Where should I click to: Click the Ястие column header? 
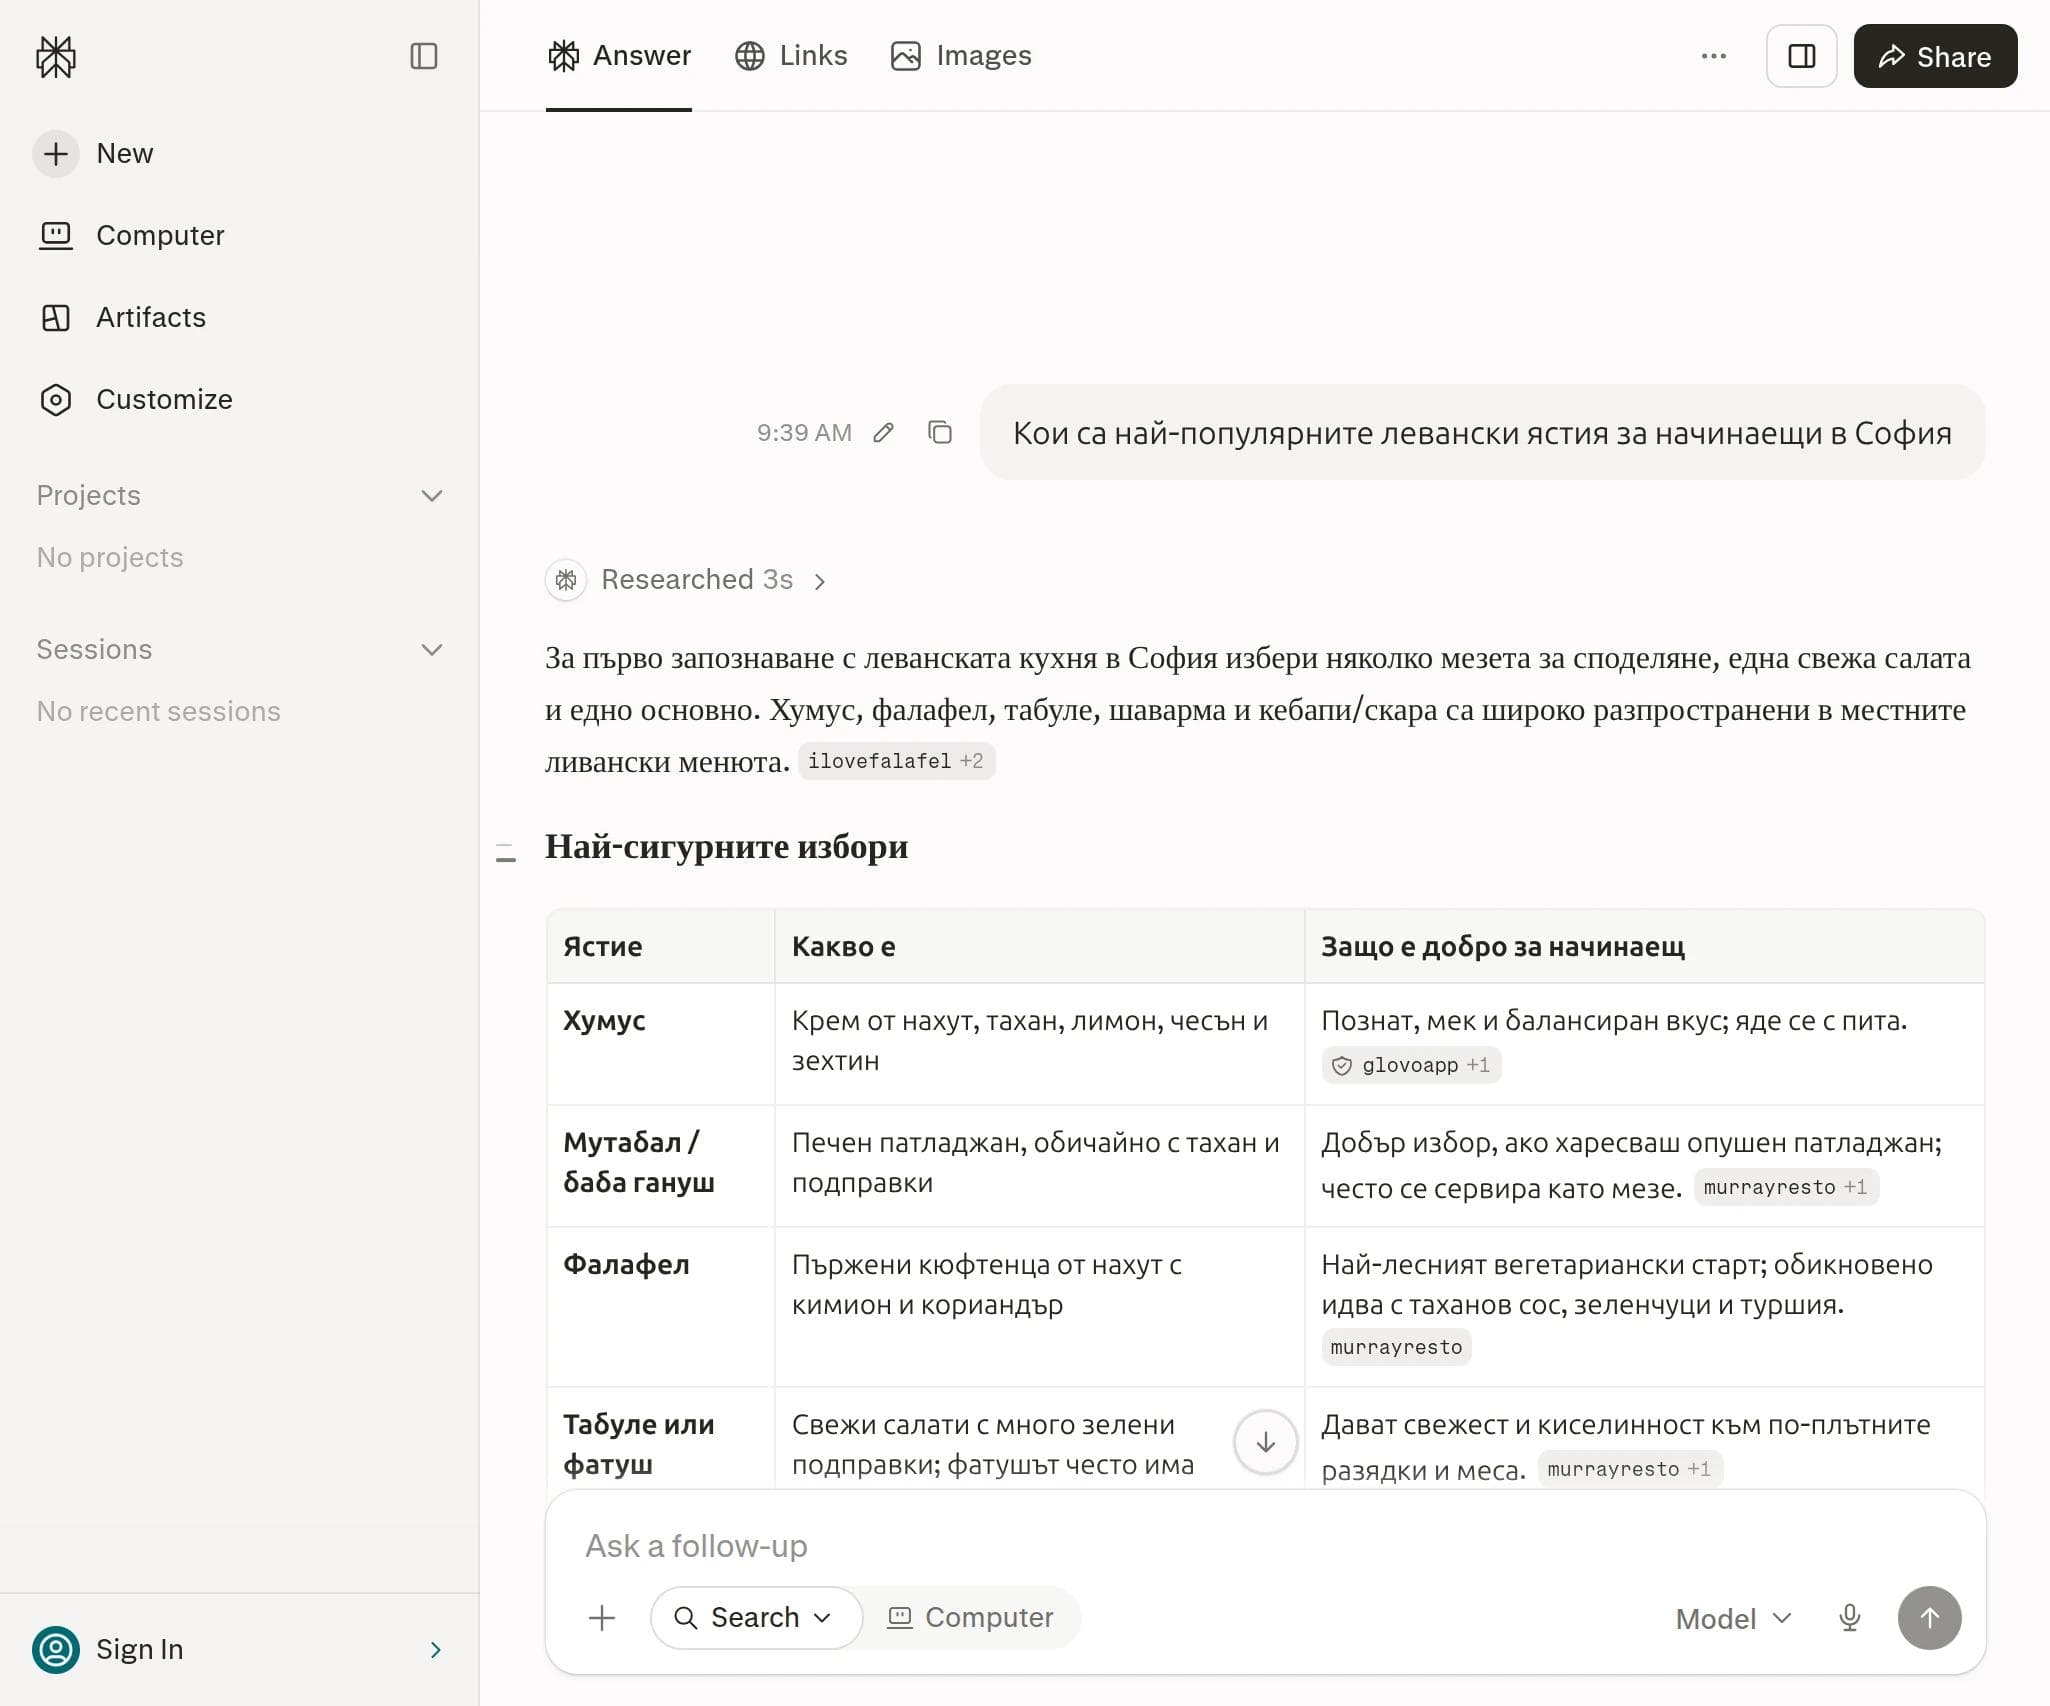[x=660, y=947]
